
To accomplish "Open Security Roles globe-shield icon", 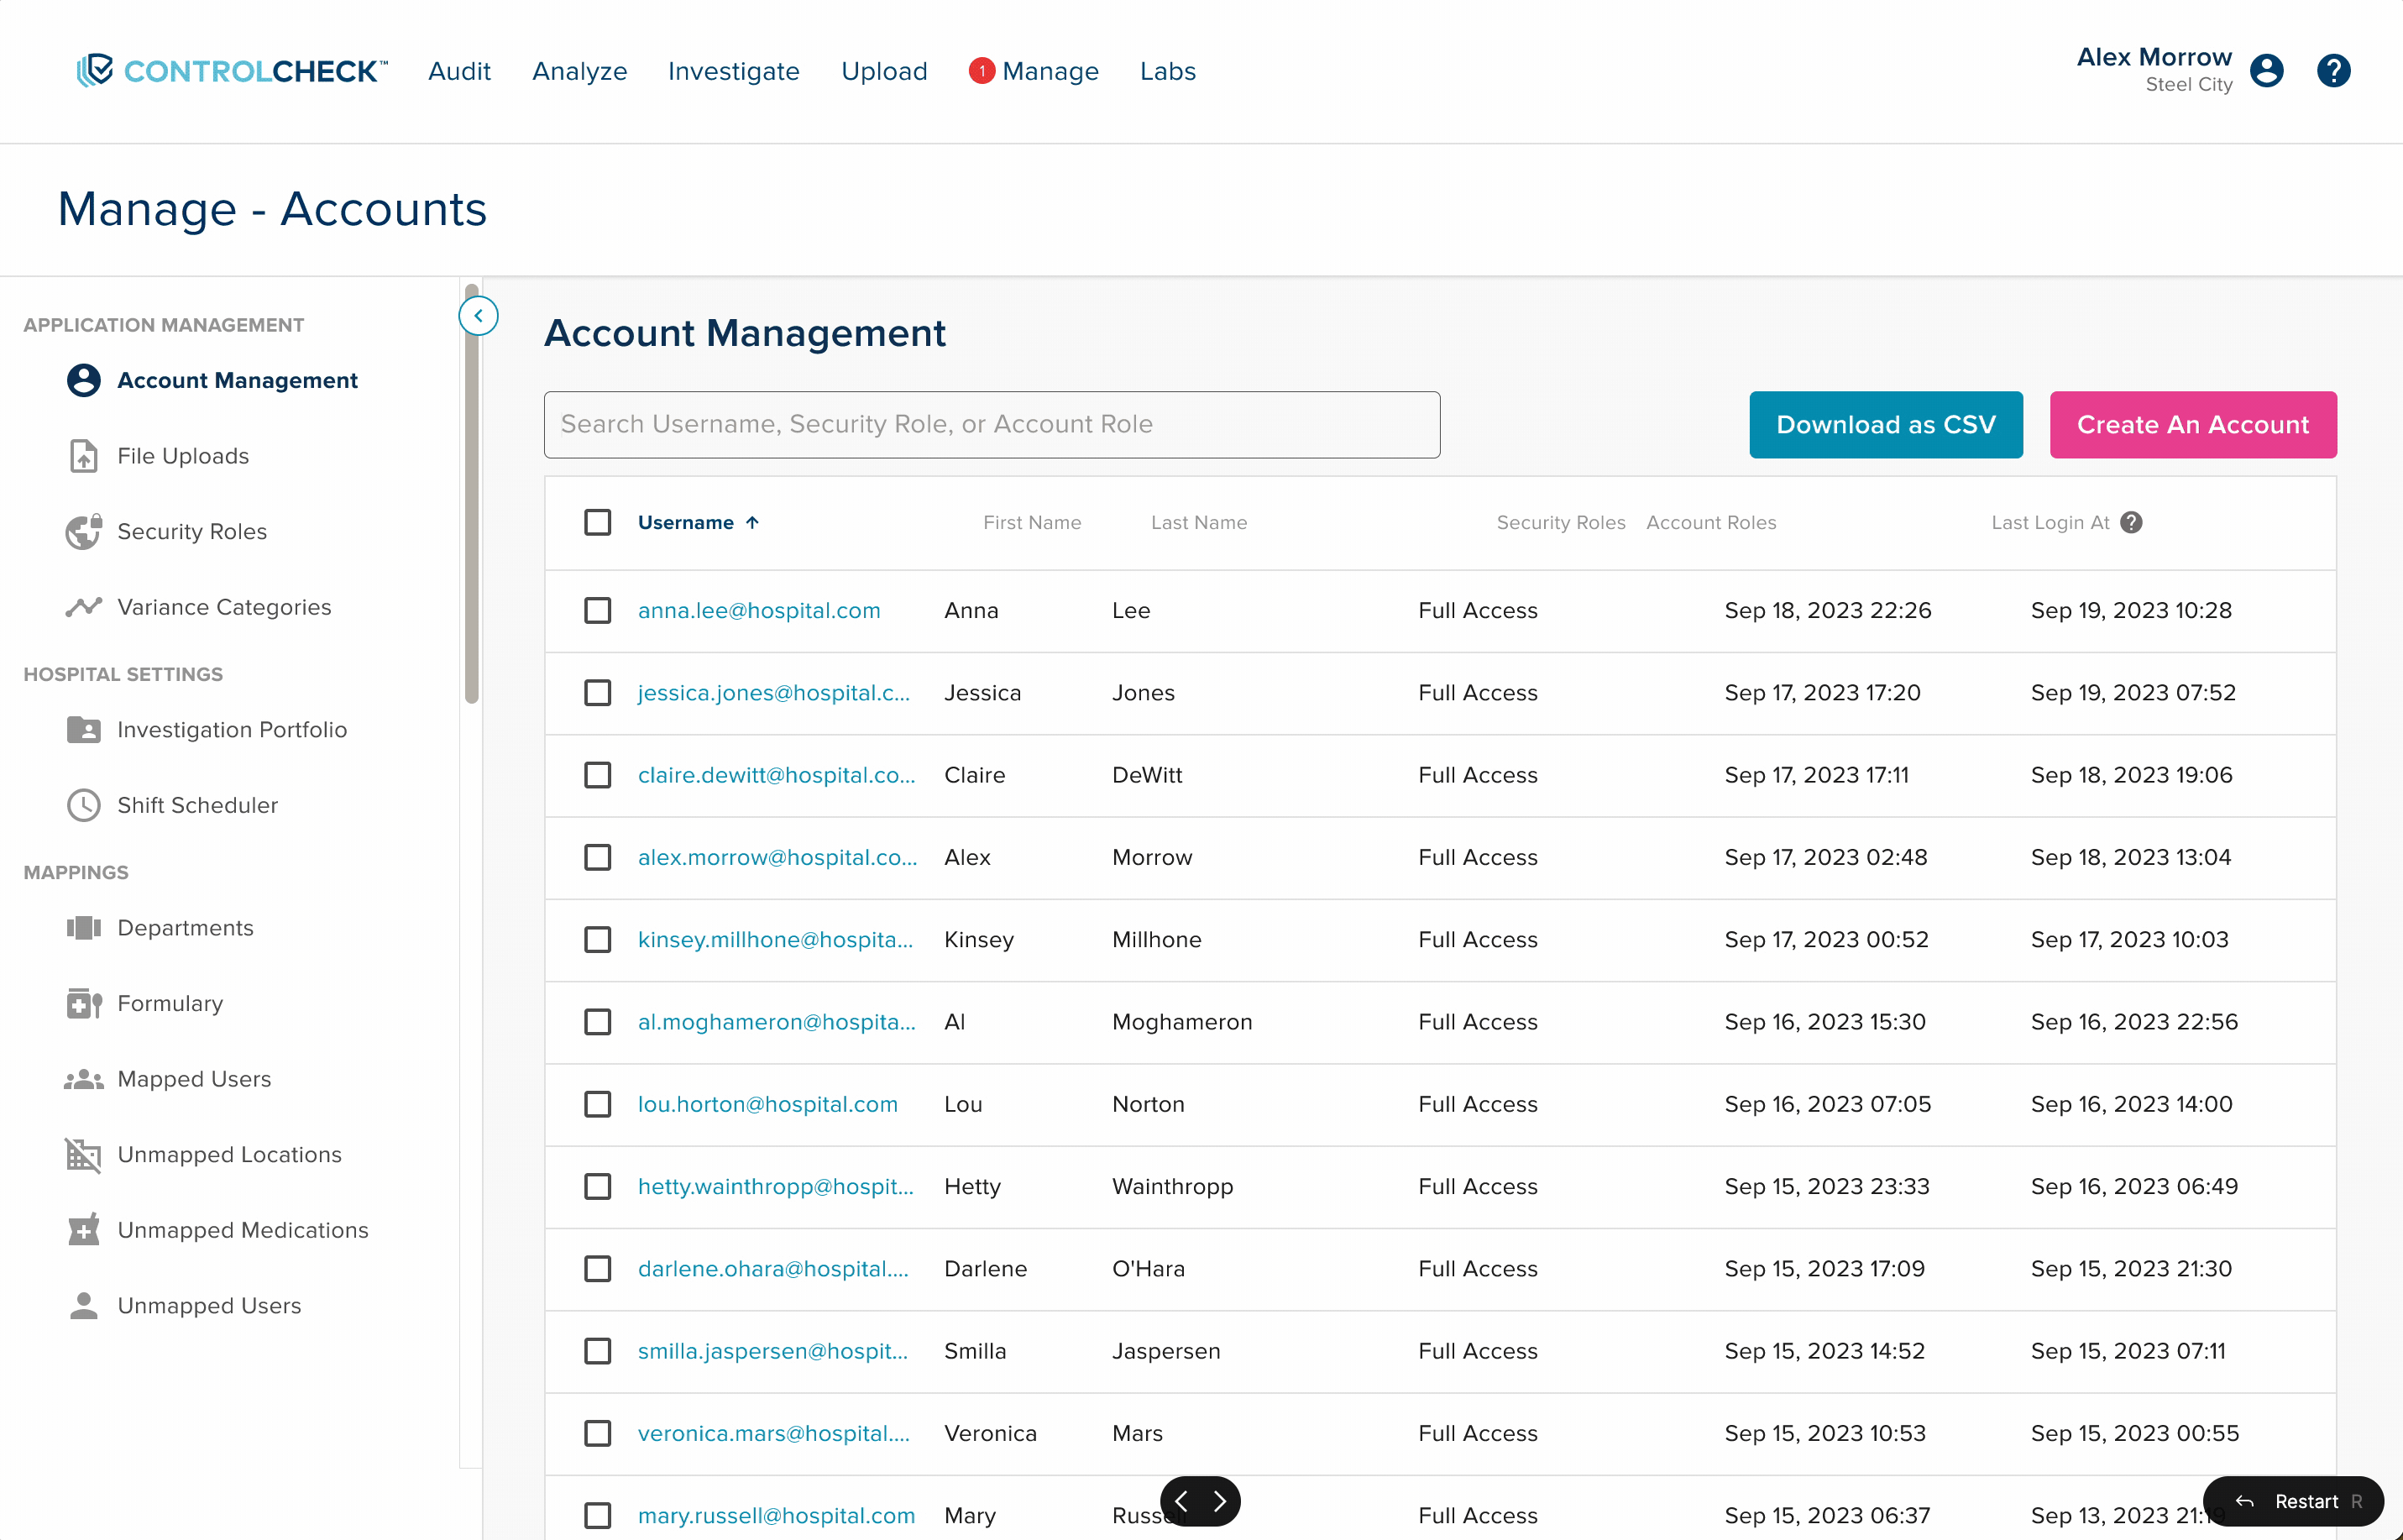I will coord(84,532).
